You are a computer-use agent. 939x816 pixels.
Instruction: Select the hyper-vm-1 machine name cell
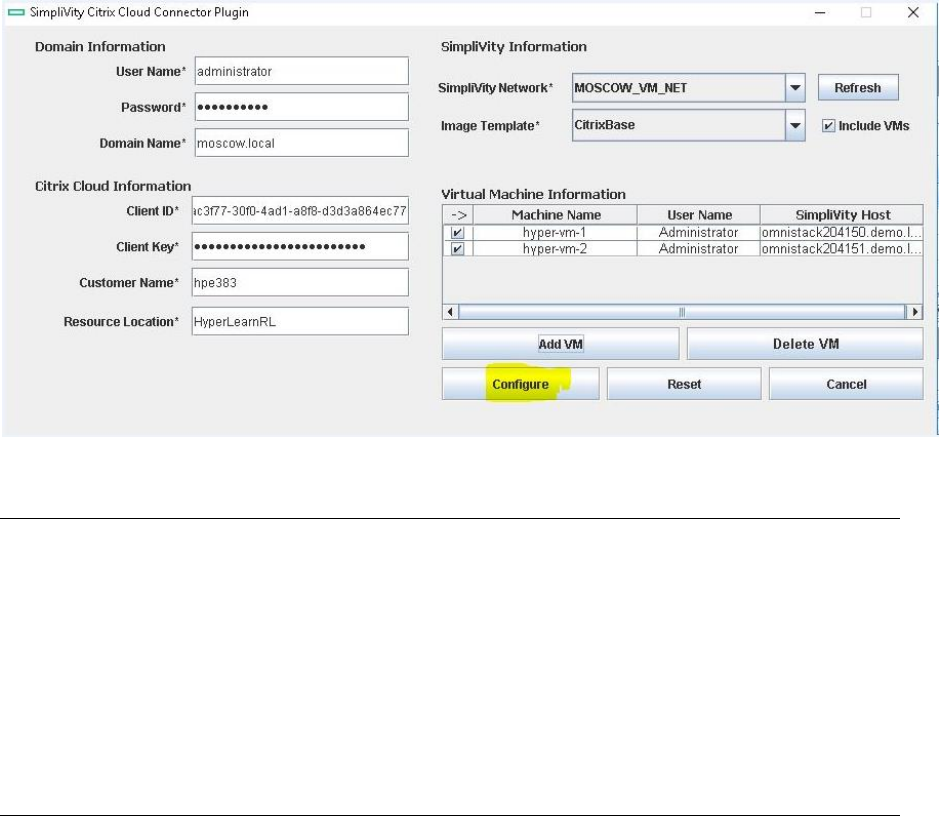tap(555, 232)
